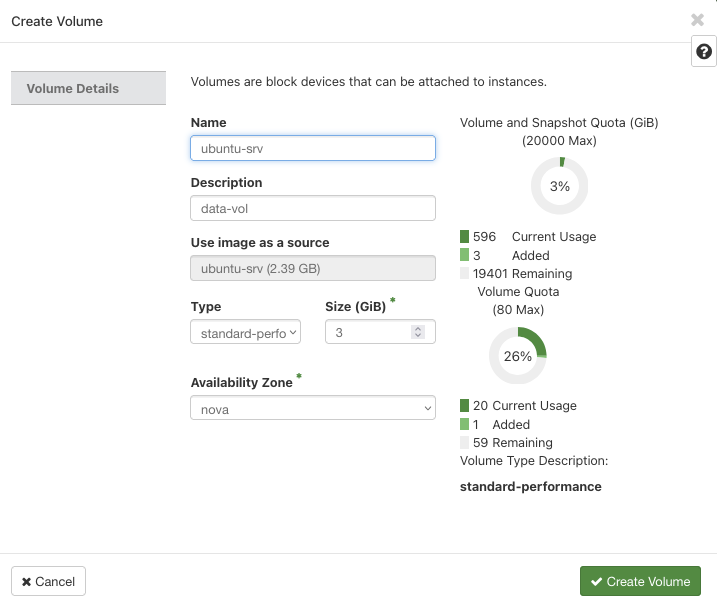The width and height of the screenshot is (717, 603).
Task: Click the Cancel button
Action: click(48, 581)
